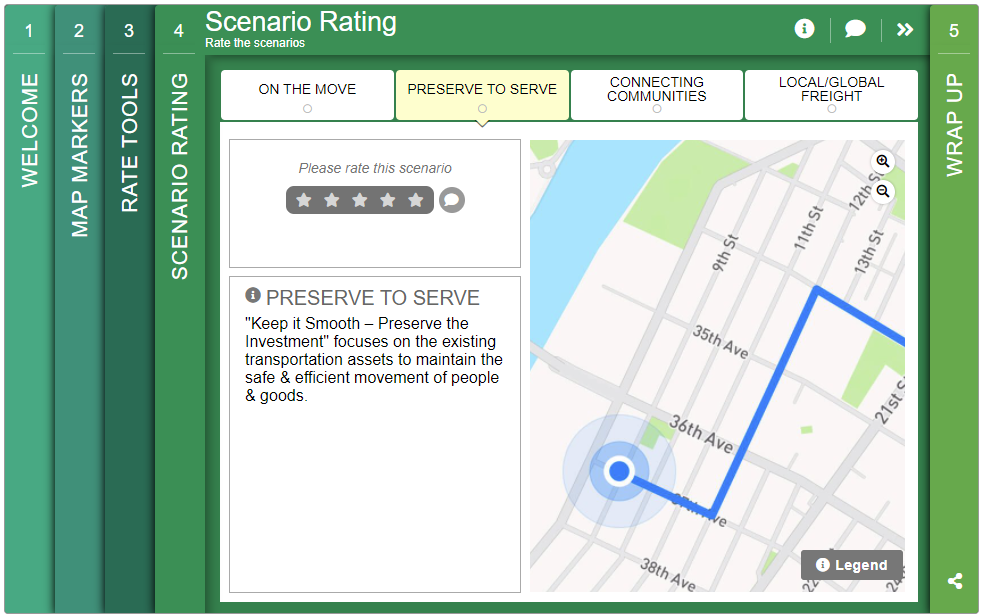
Task: Expand the Legend panel on the map
Action: (x=851, y=565)
